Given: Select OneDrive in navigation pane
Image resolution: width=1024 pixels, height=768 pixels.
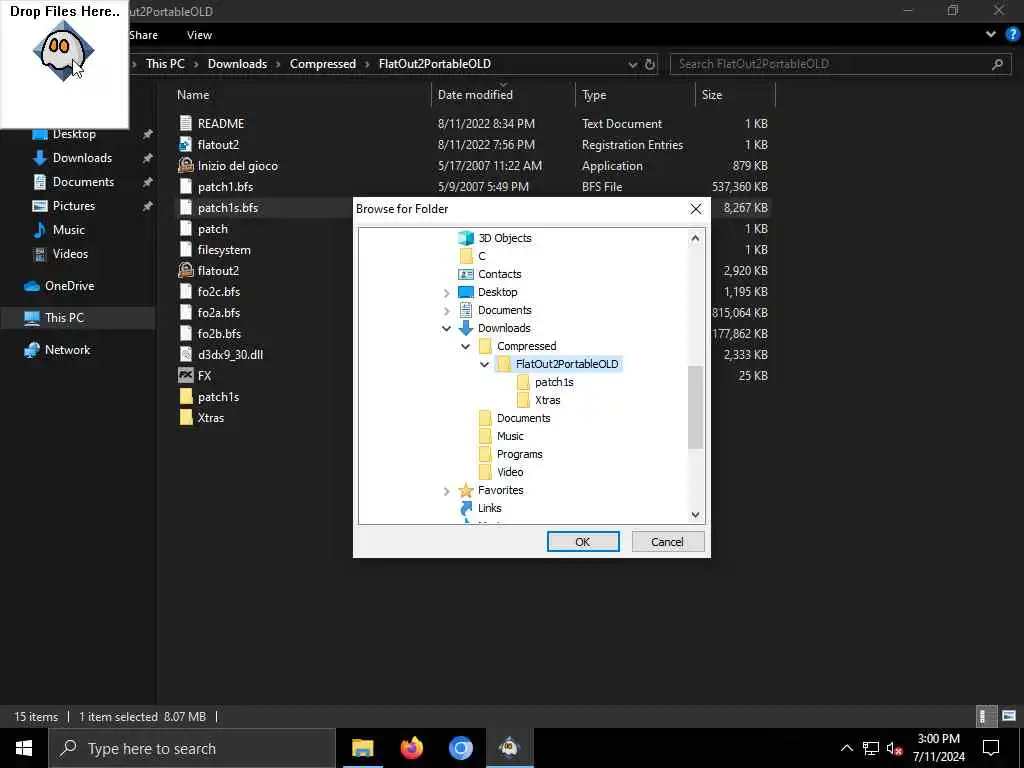Looking at the screenshot, I should (x=69, y=285).
